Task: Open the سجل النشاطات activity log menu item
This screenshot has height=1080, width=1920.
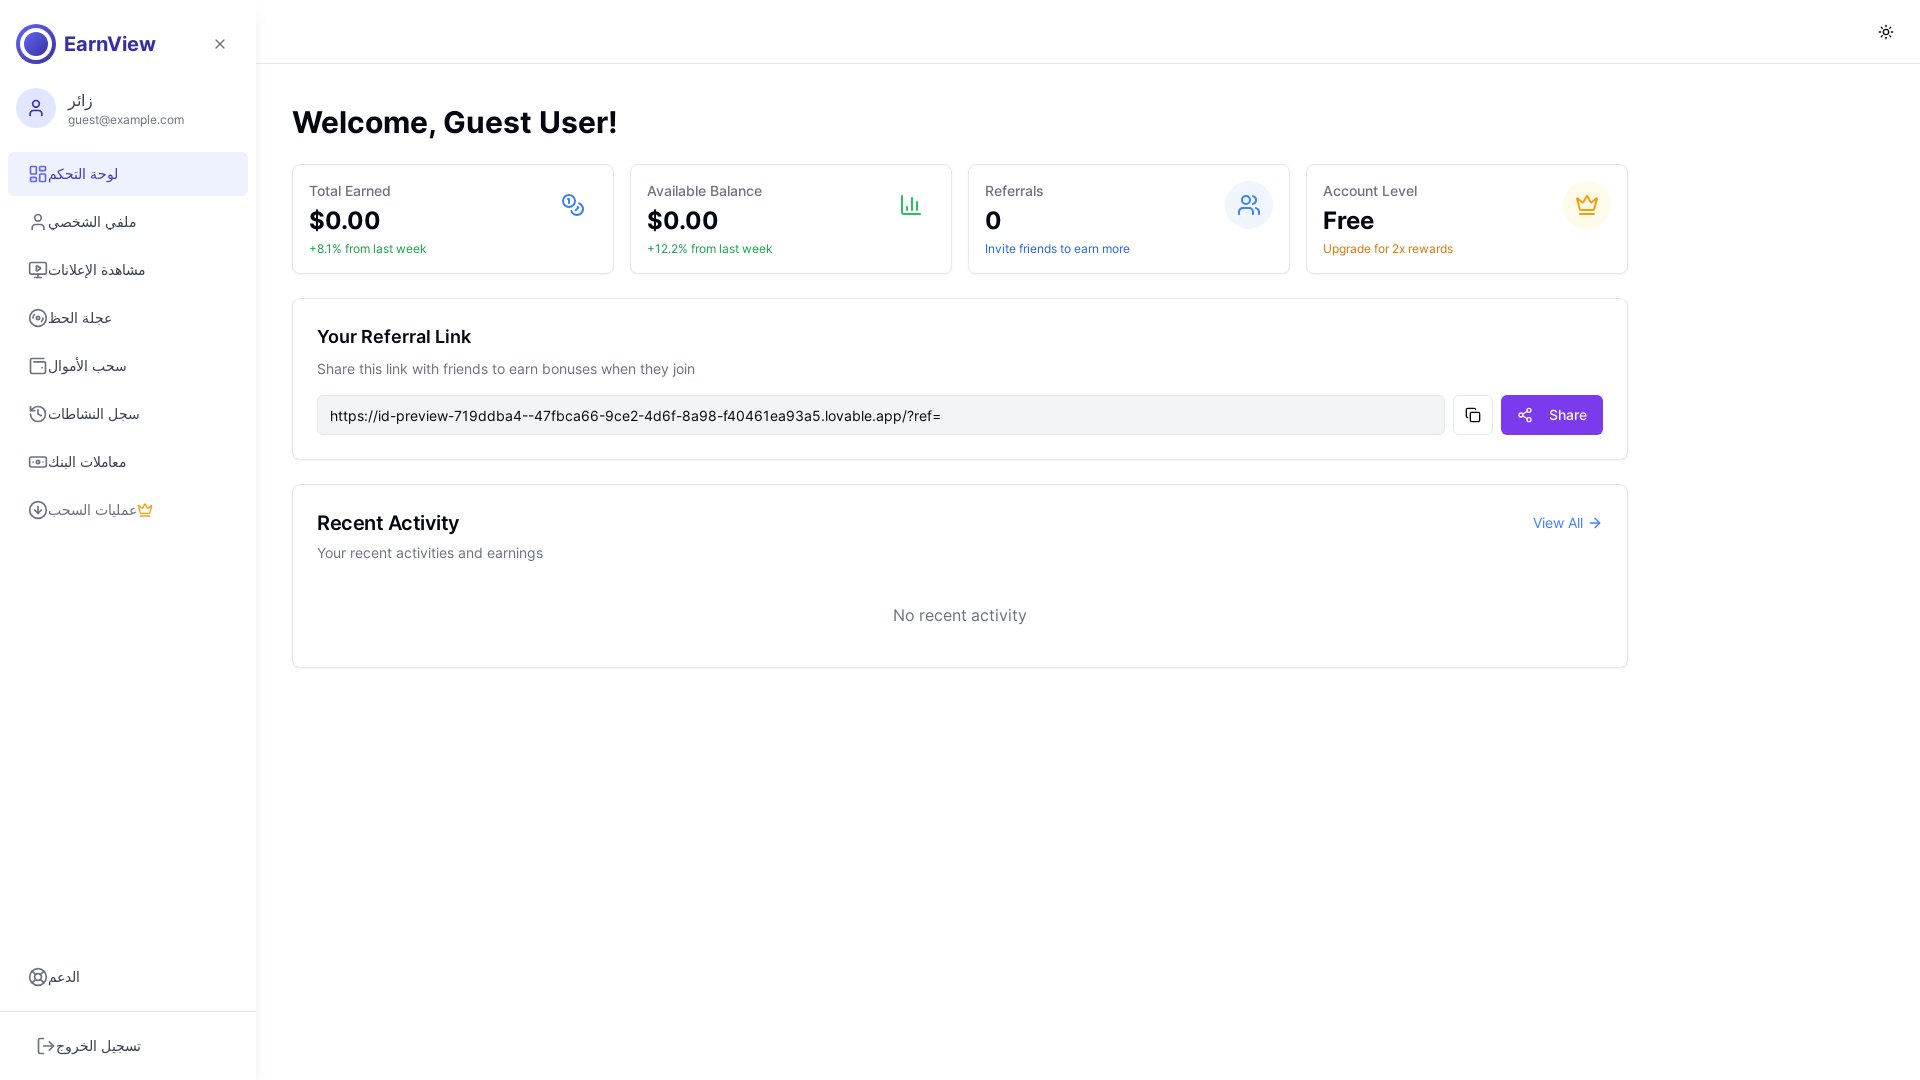Action: point(128,414)
